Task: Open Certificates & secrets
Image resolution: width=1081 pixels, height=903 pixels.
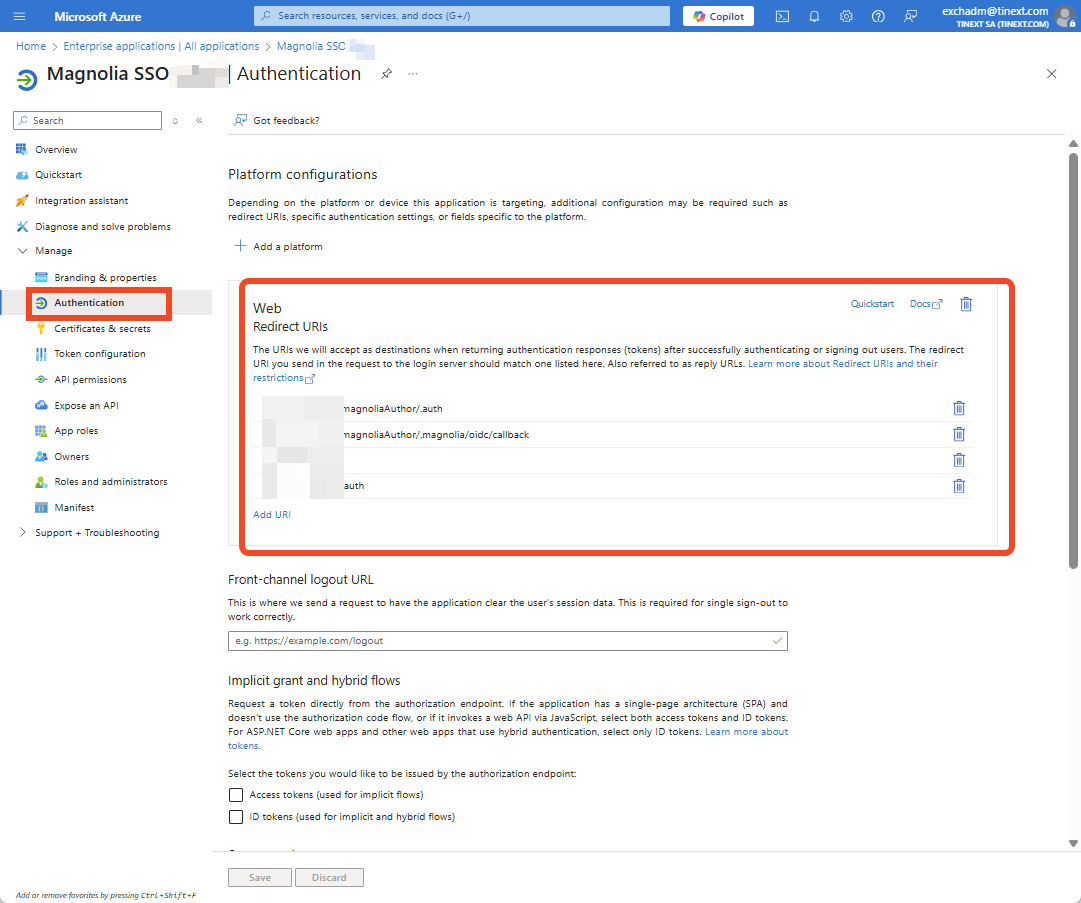Action: [x=102, y=329]
